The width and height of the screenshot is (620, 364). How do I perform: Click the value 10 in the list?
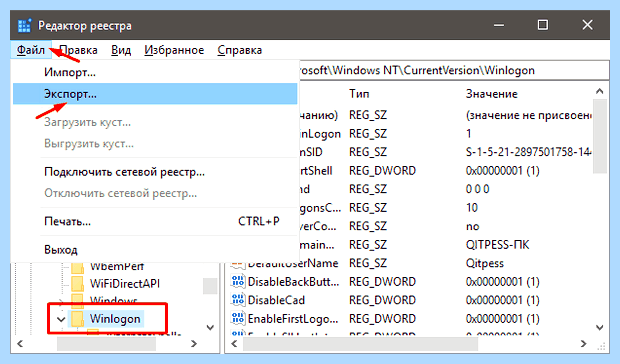tap(472, 207)
